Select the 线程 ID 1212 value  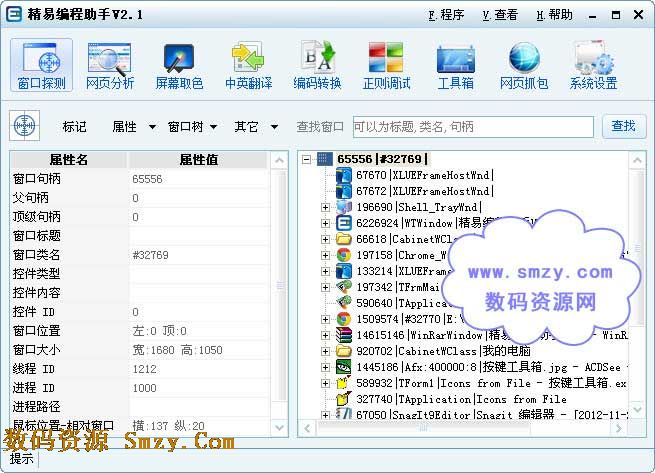click(x=199, y=369)
